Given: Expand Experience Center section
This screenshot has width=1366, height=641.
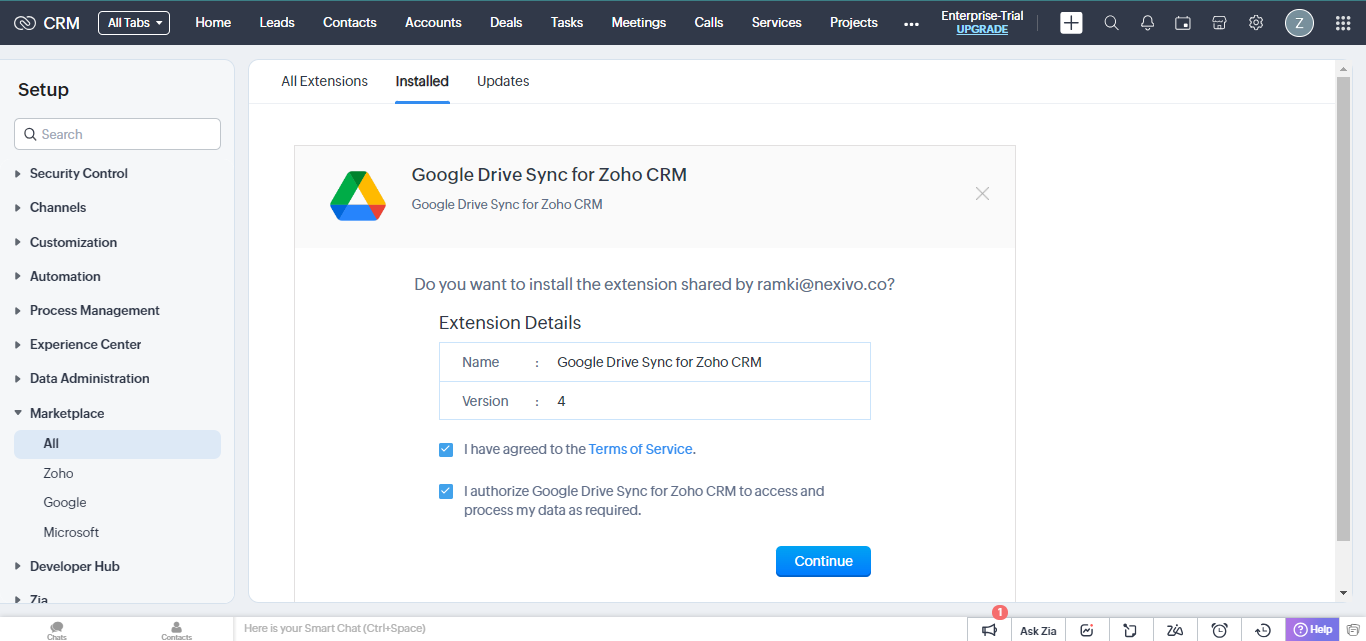Looking at the screenshot, I should [86, 344].
